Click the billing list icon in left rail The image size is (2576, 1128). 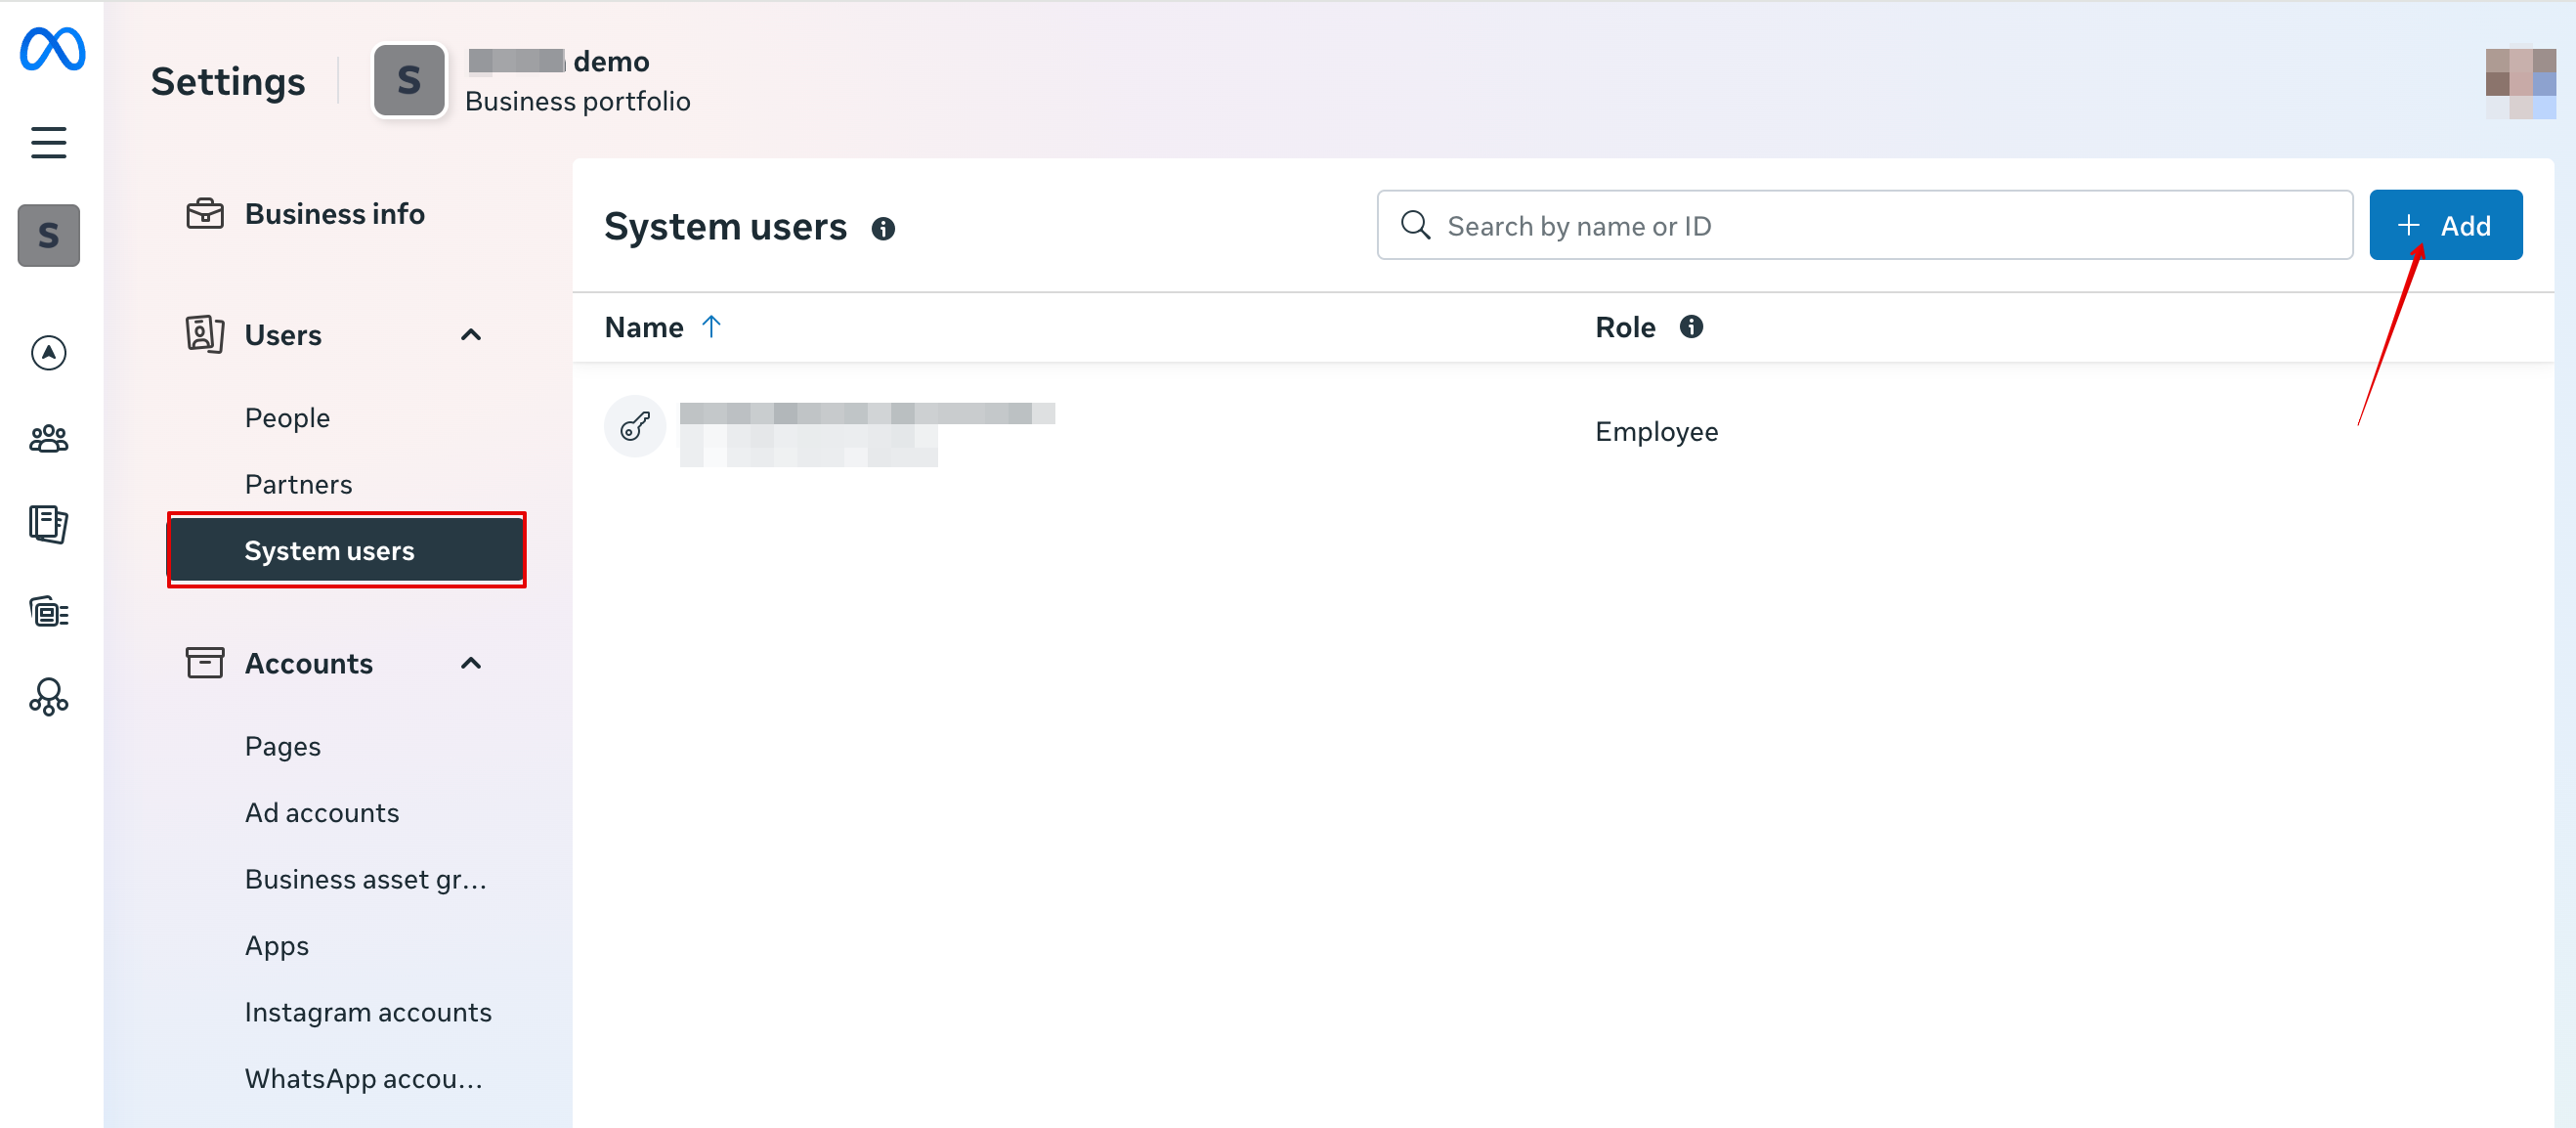[x=48, y=611]
